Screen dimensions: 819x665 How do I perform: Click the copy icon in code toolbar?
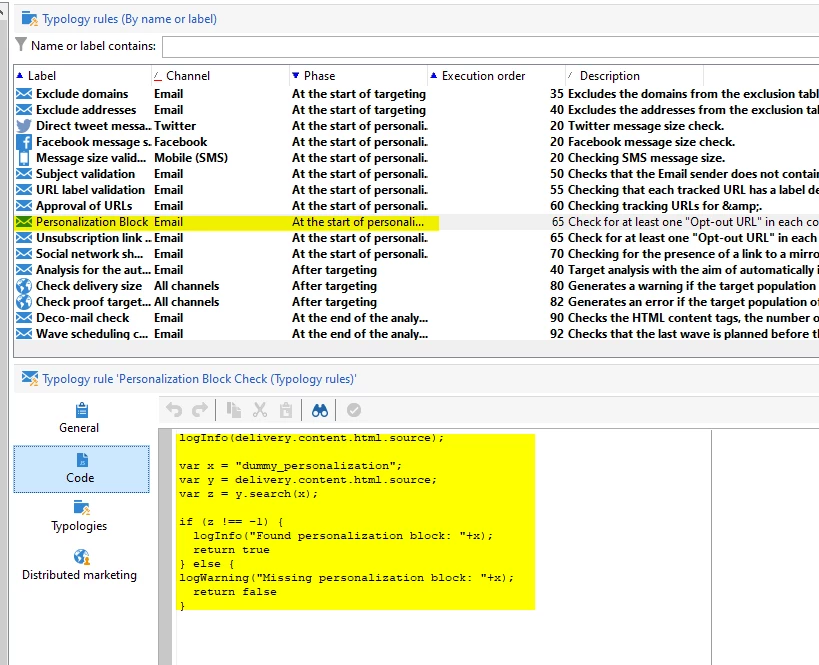[x=233, y=410]
